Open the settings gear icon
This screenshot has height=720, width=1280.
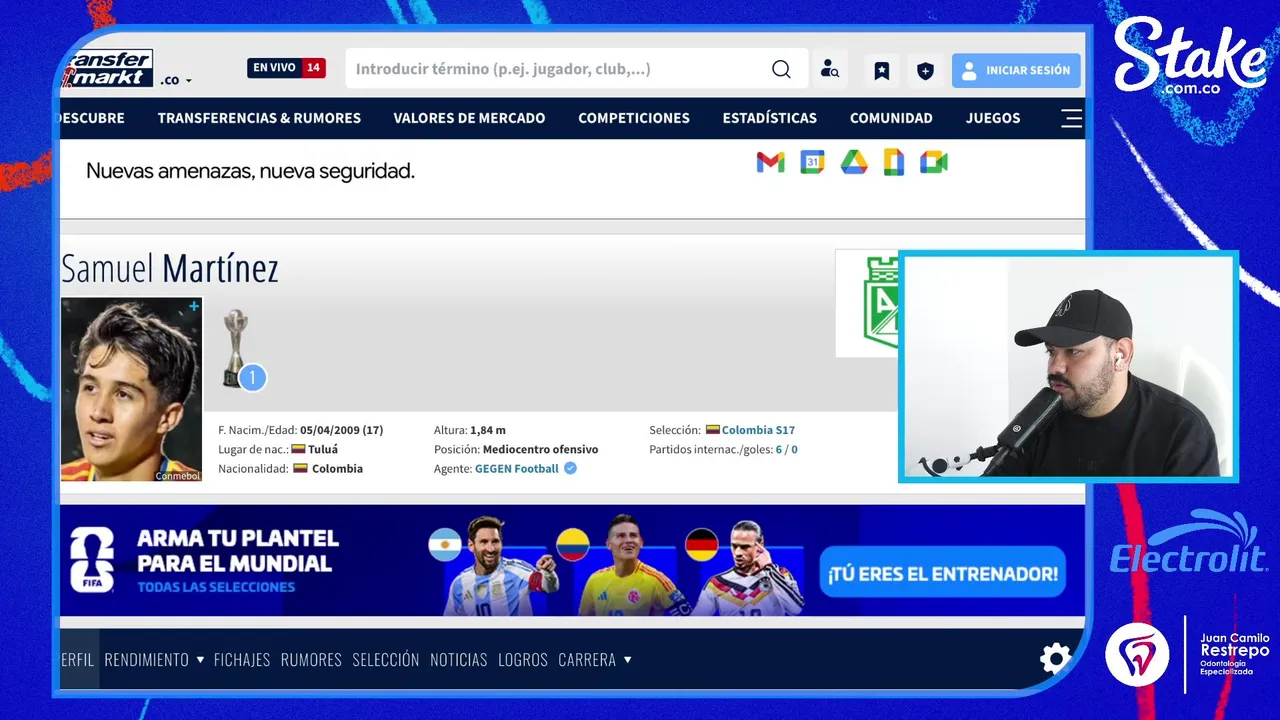1055,658
